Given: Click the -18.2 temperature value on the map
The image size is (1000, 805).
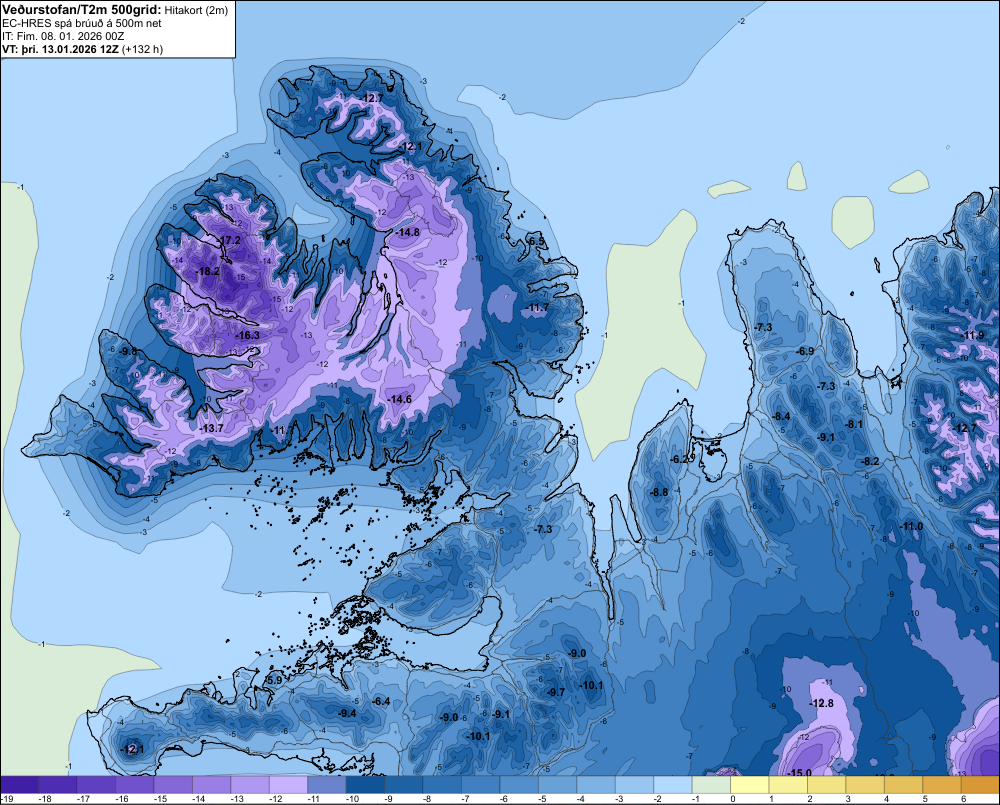Looking at the screenshot, I should click(x=208, y=271).
